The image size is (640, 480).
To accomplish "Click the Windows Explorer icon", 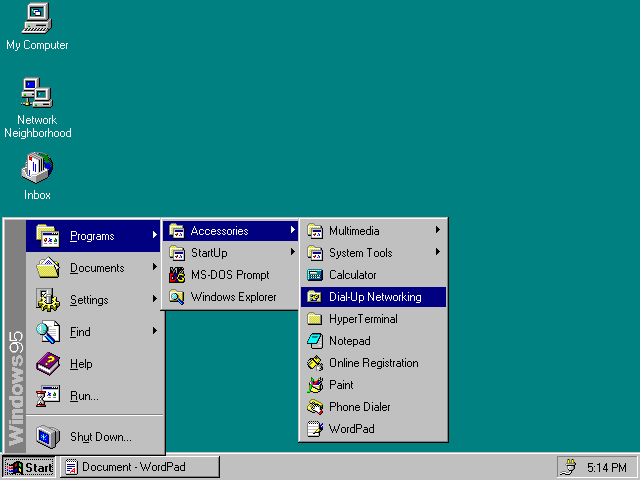I will (177, 297).
